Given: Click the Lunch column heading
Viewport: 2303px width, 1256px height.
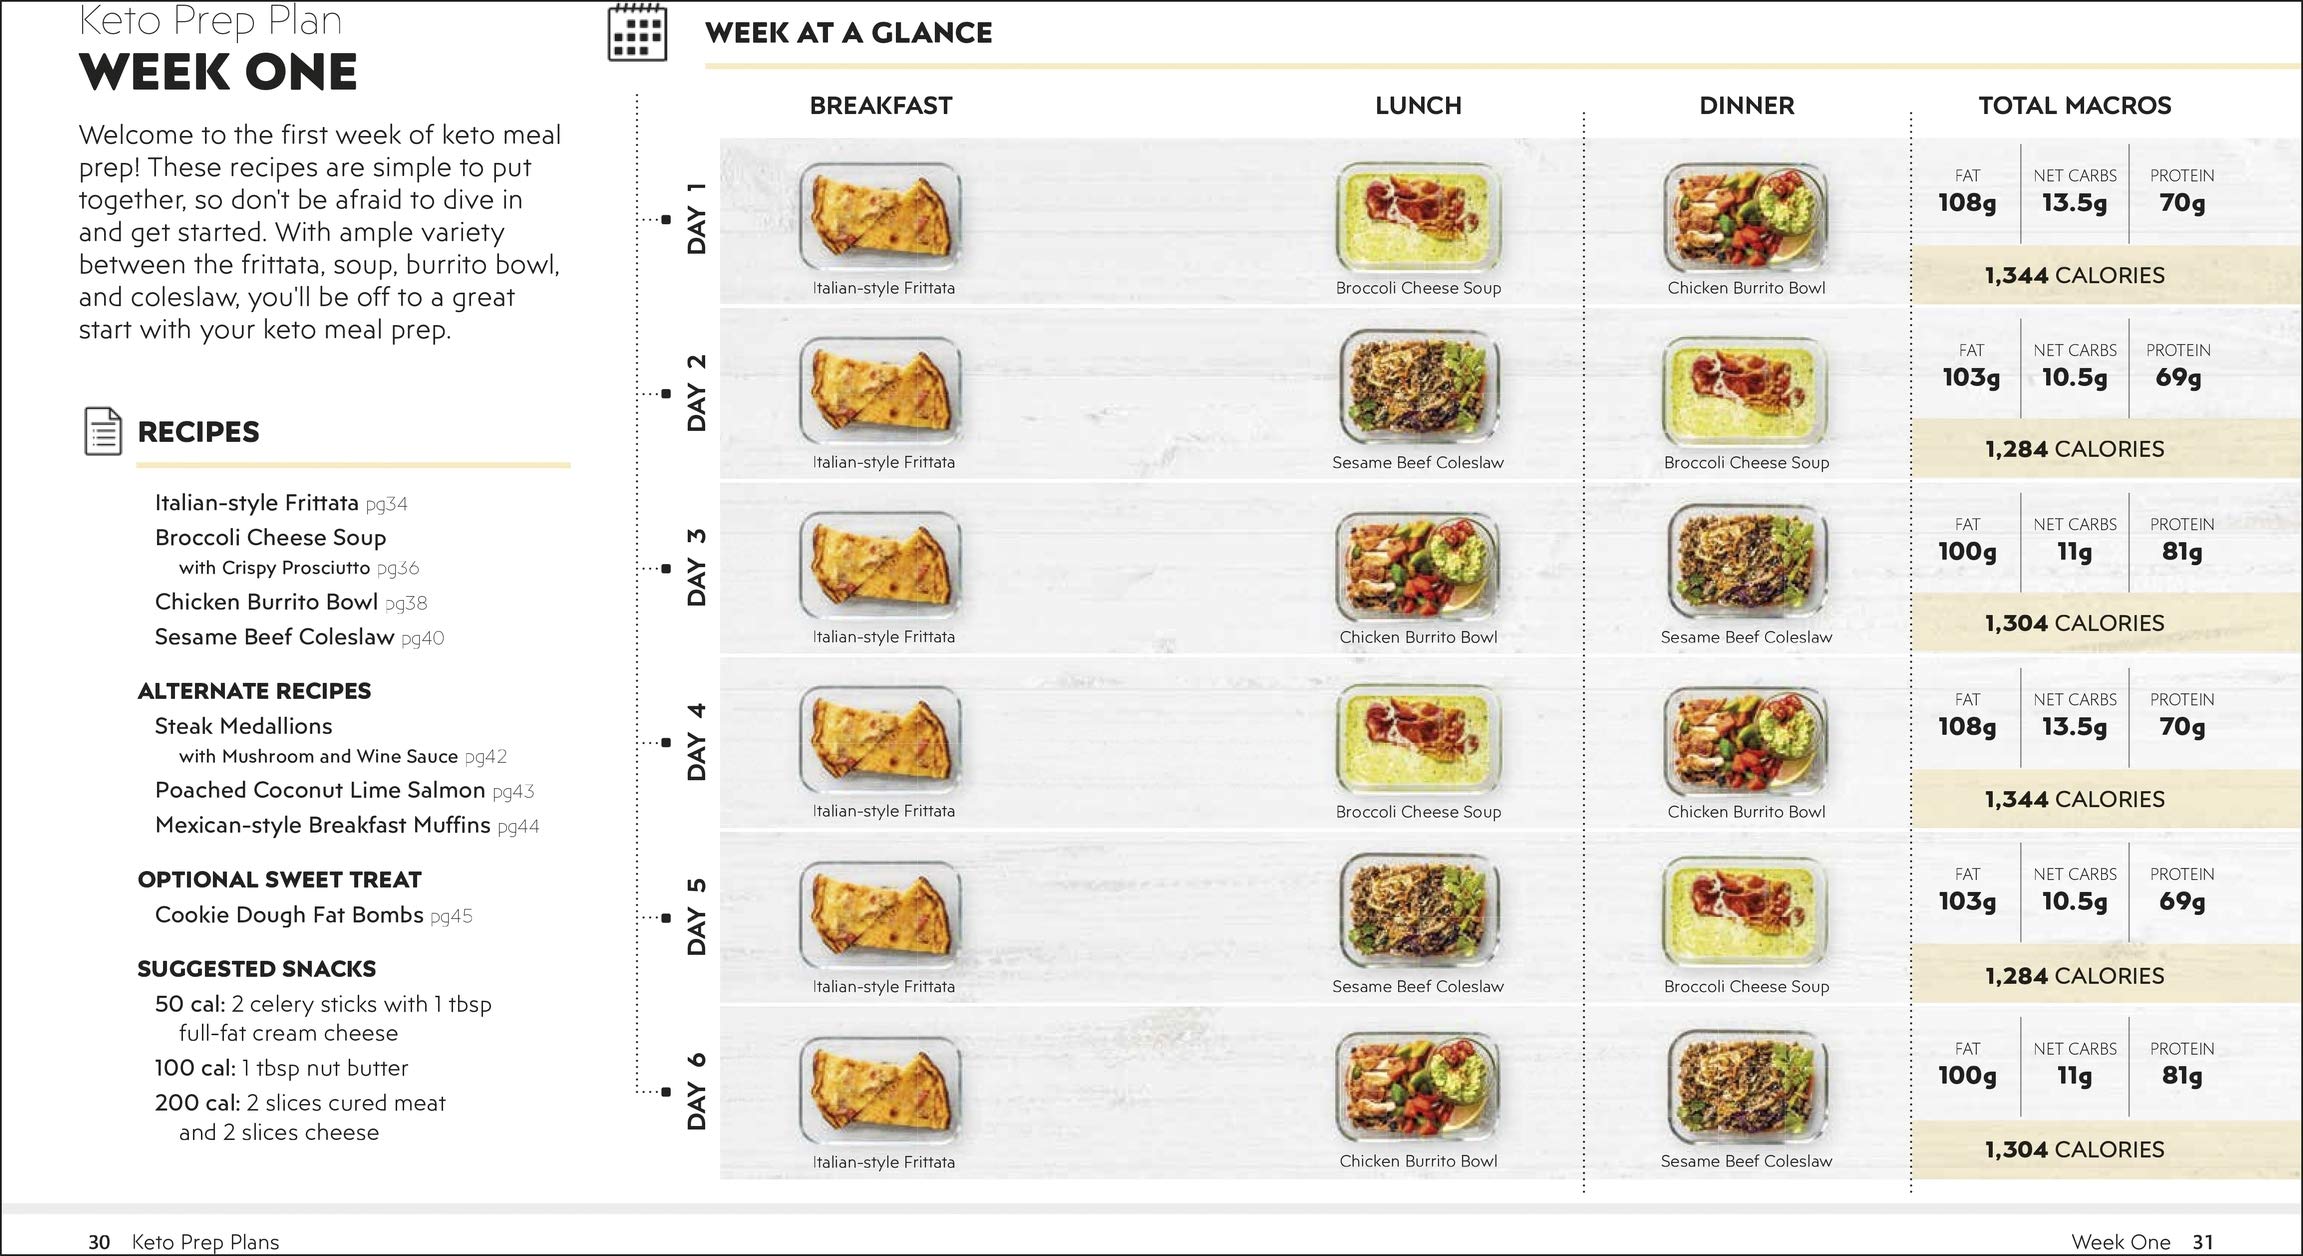Looking at the screenshot, I should 1418,105.
